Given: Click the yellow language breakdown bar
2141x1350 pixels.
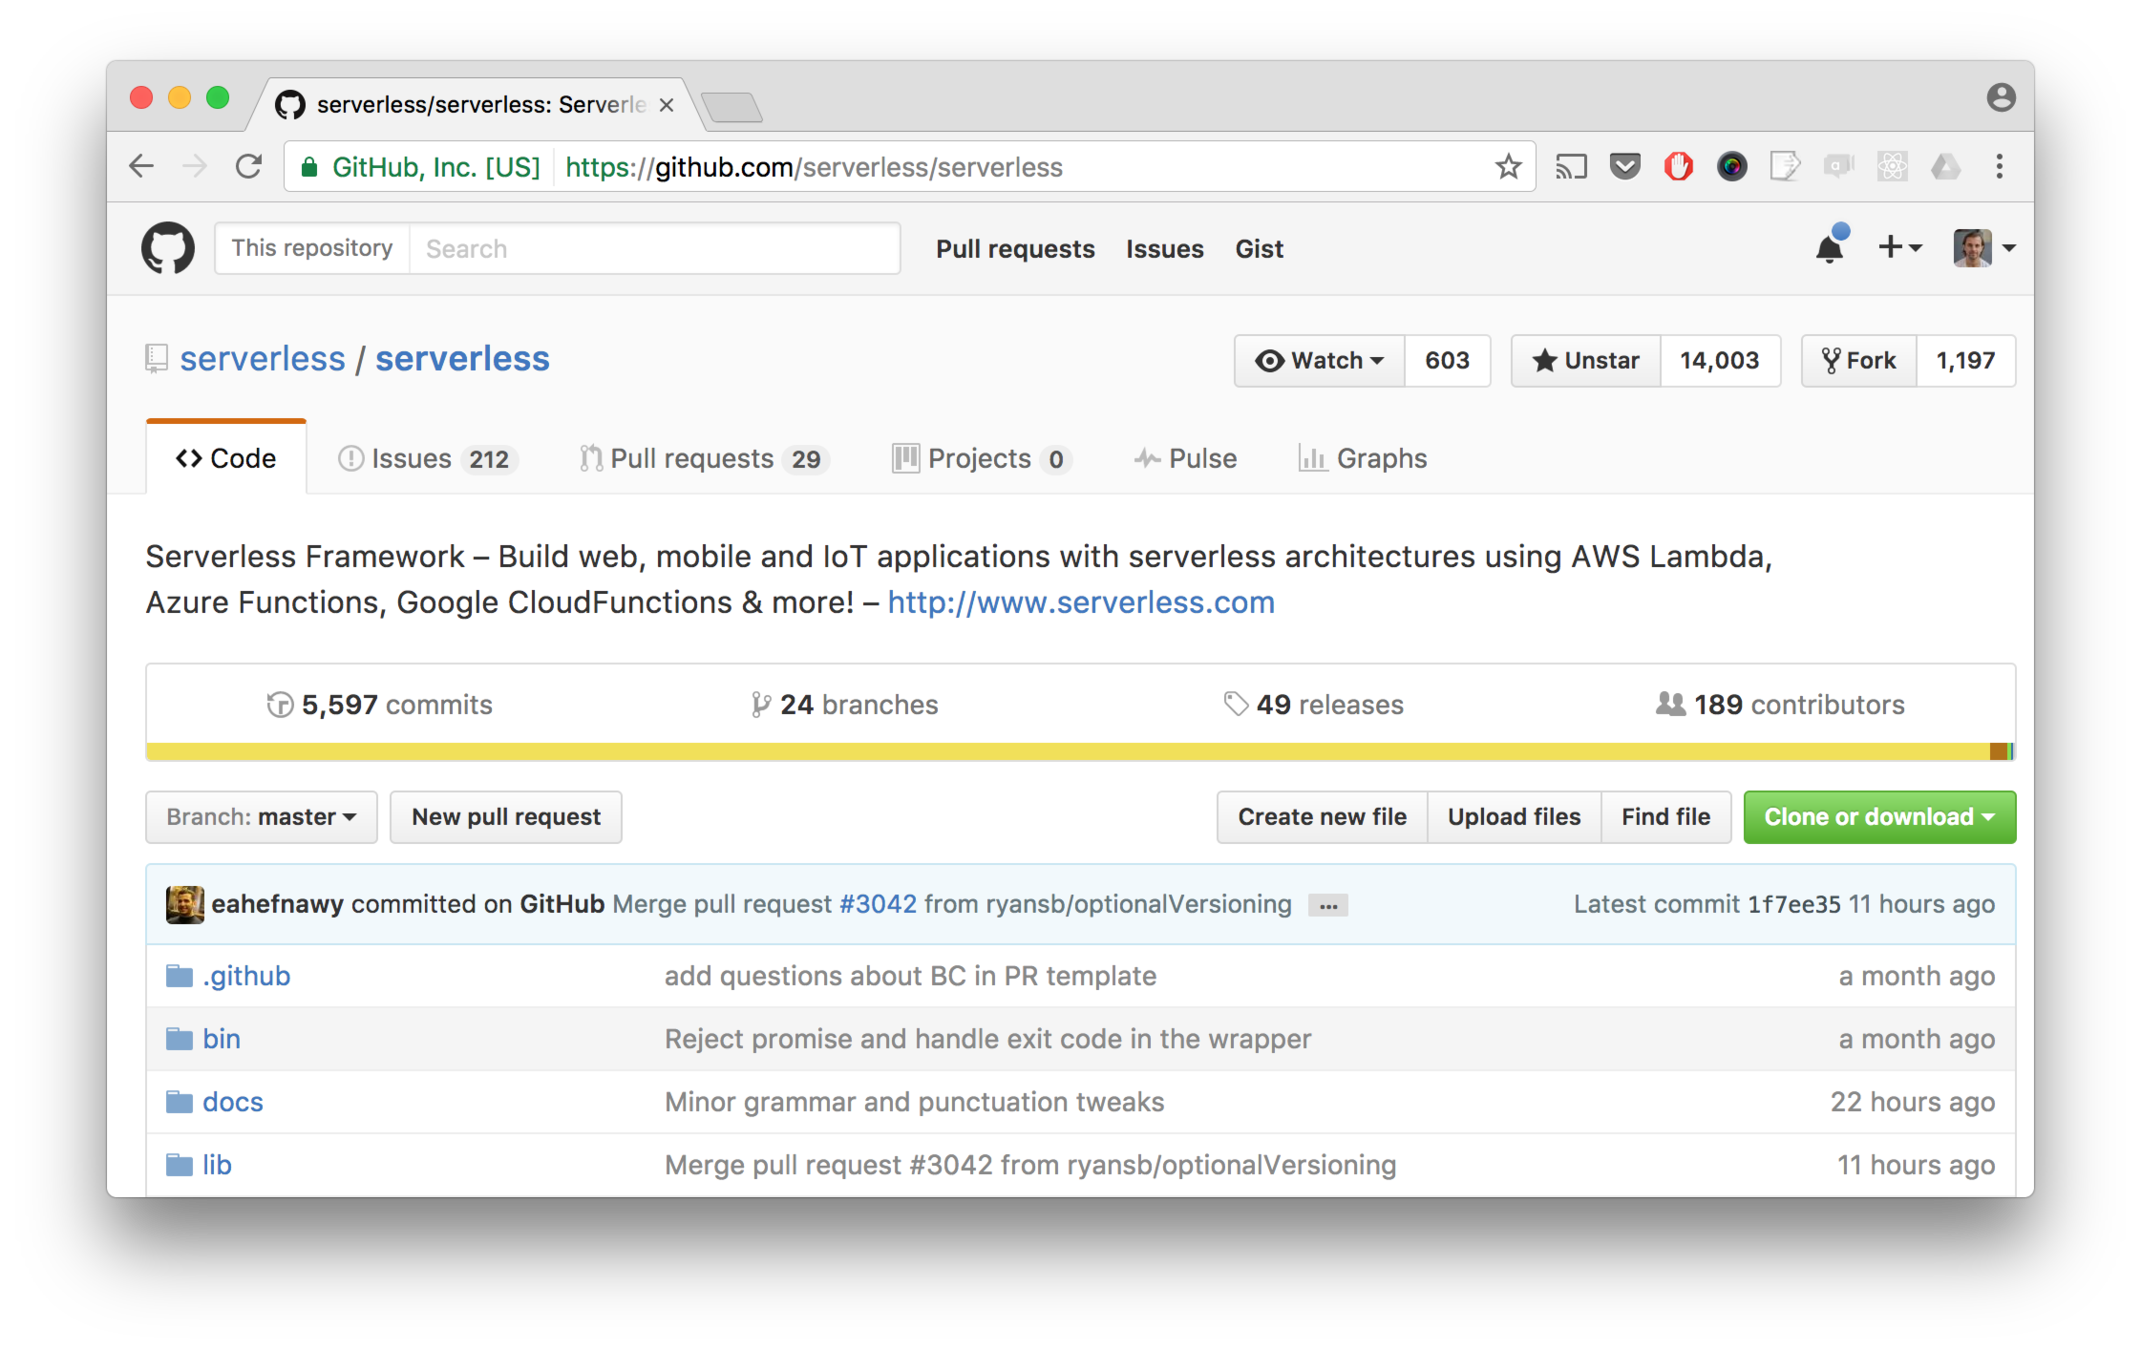Looking at the screenshot, I should (x=1000, y=752).
